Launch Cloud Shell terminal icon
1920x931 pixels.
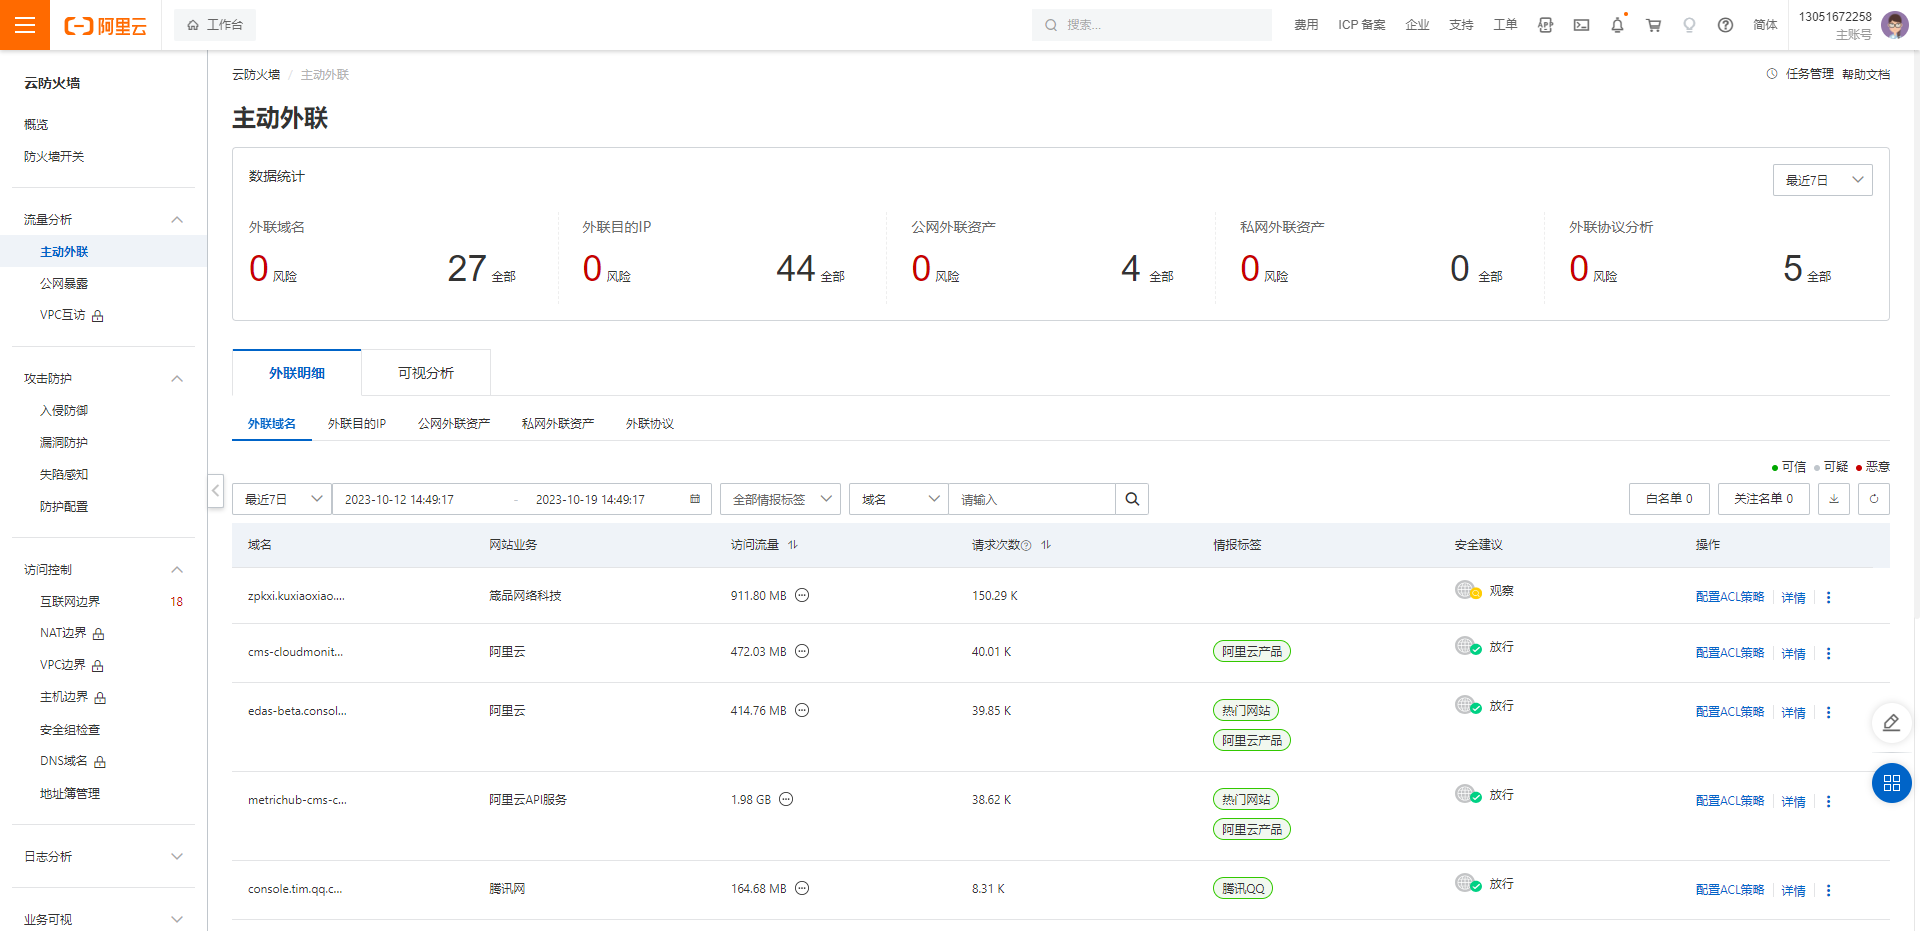click(1581, 25)
